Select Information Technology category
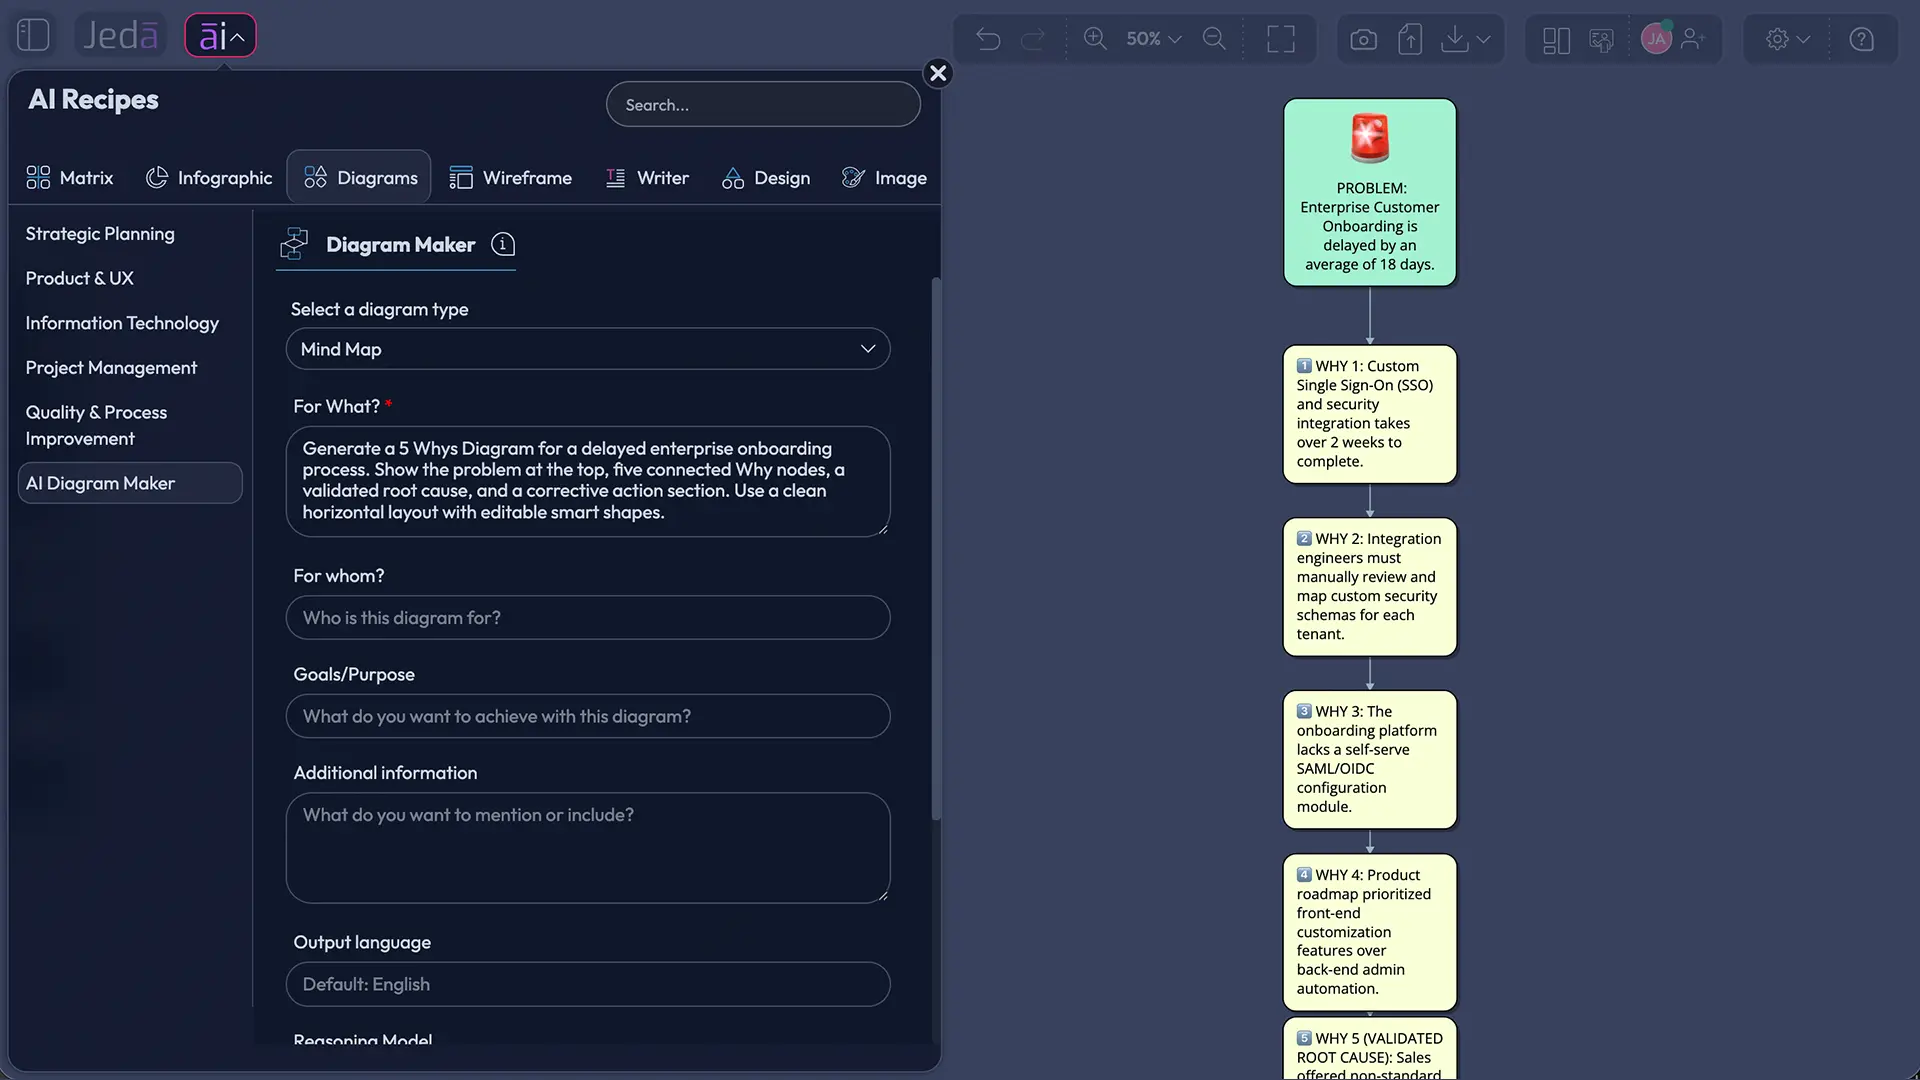The height and width of the screenshot is (1080, 1920). 122,323
